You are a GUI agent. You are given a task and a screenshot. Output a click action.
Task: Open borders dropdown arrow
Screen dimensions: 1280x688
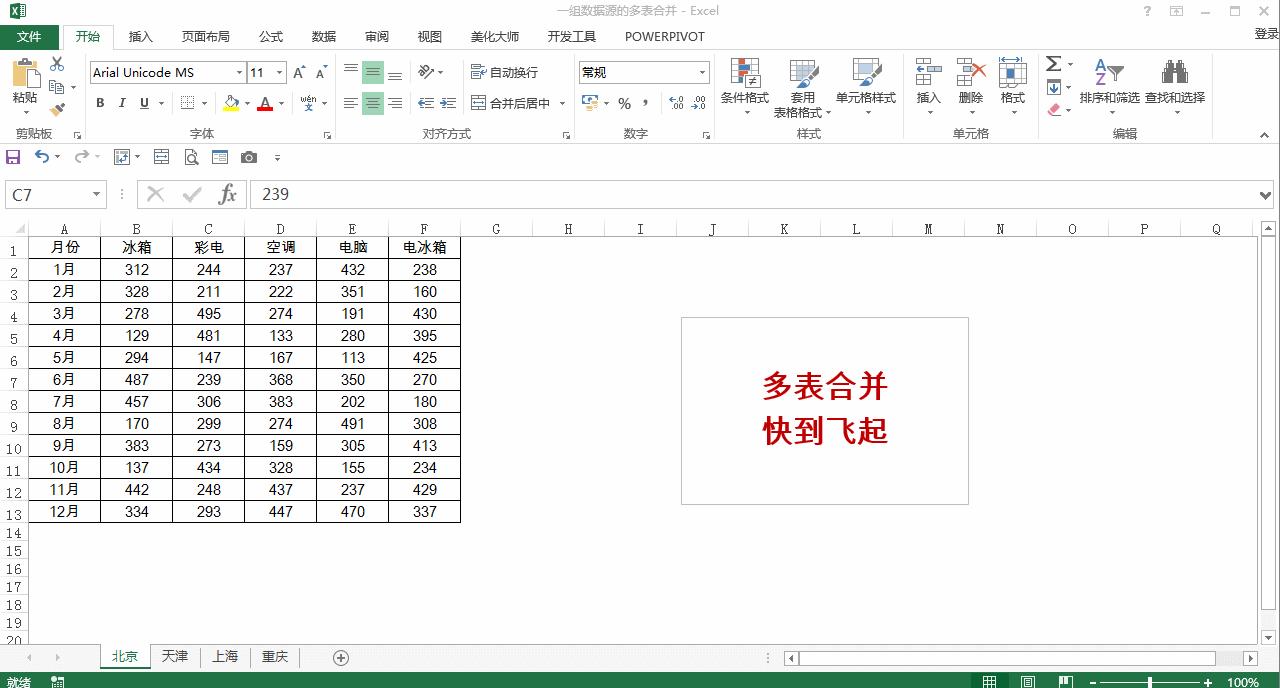(x=205, y=103)
